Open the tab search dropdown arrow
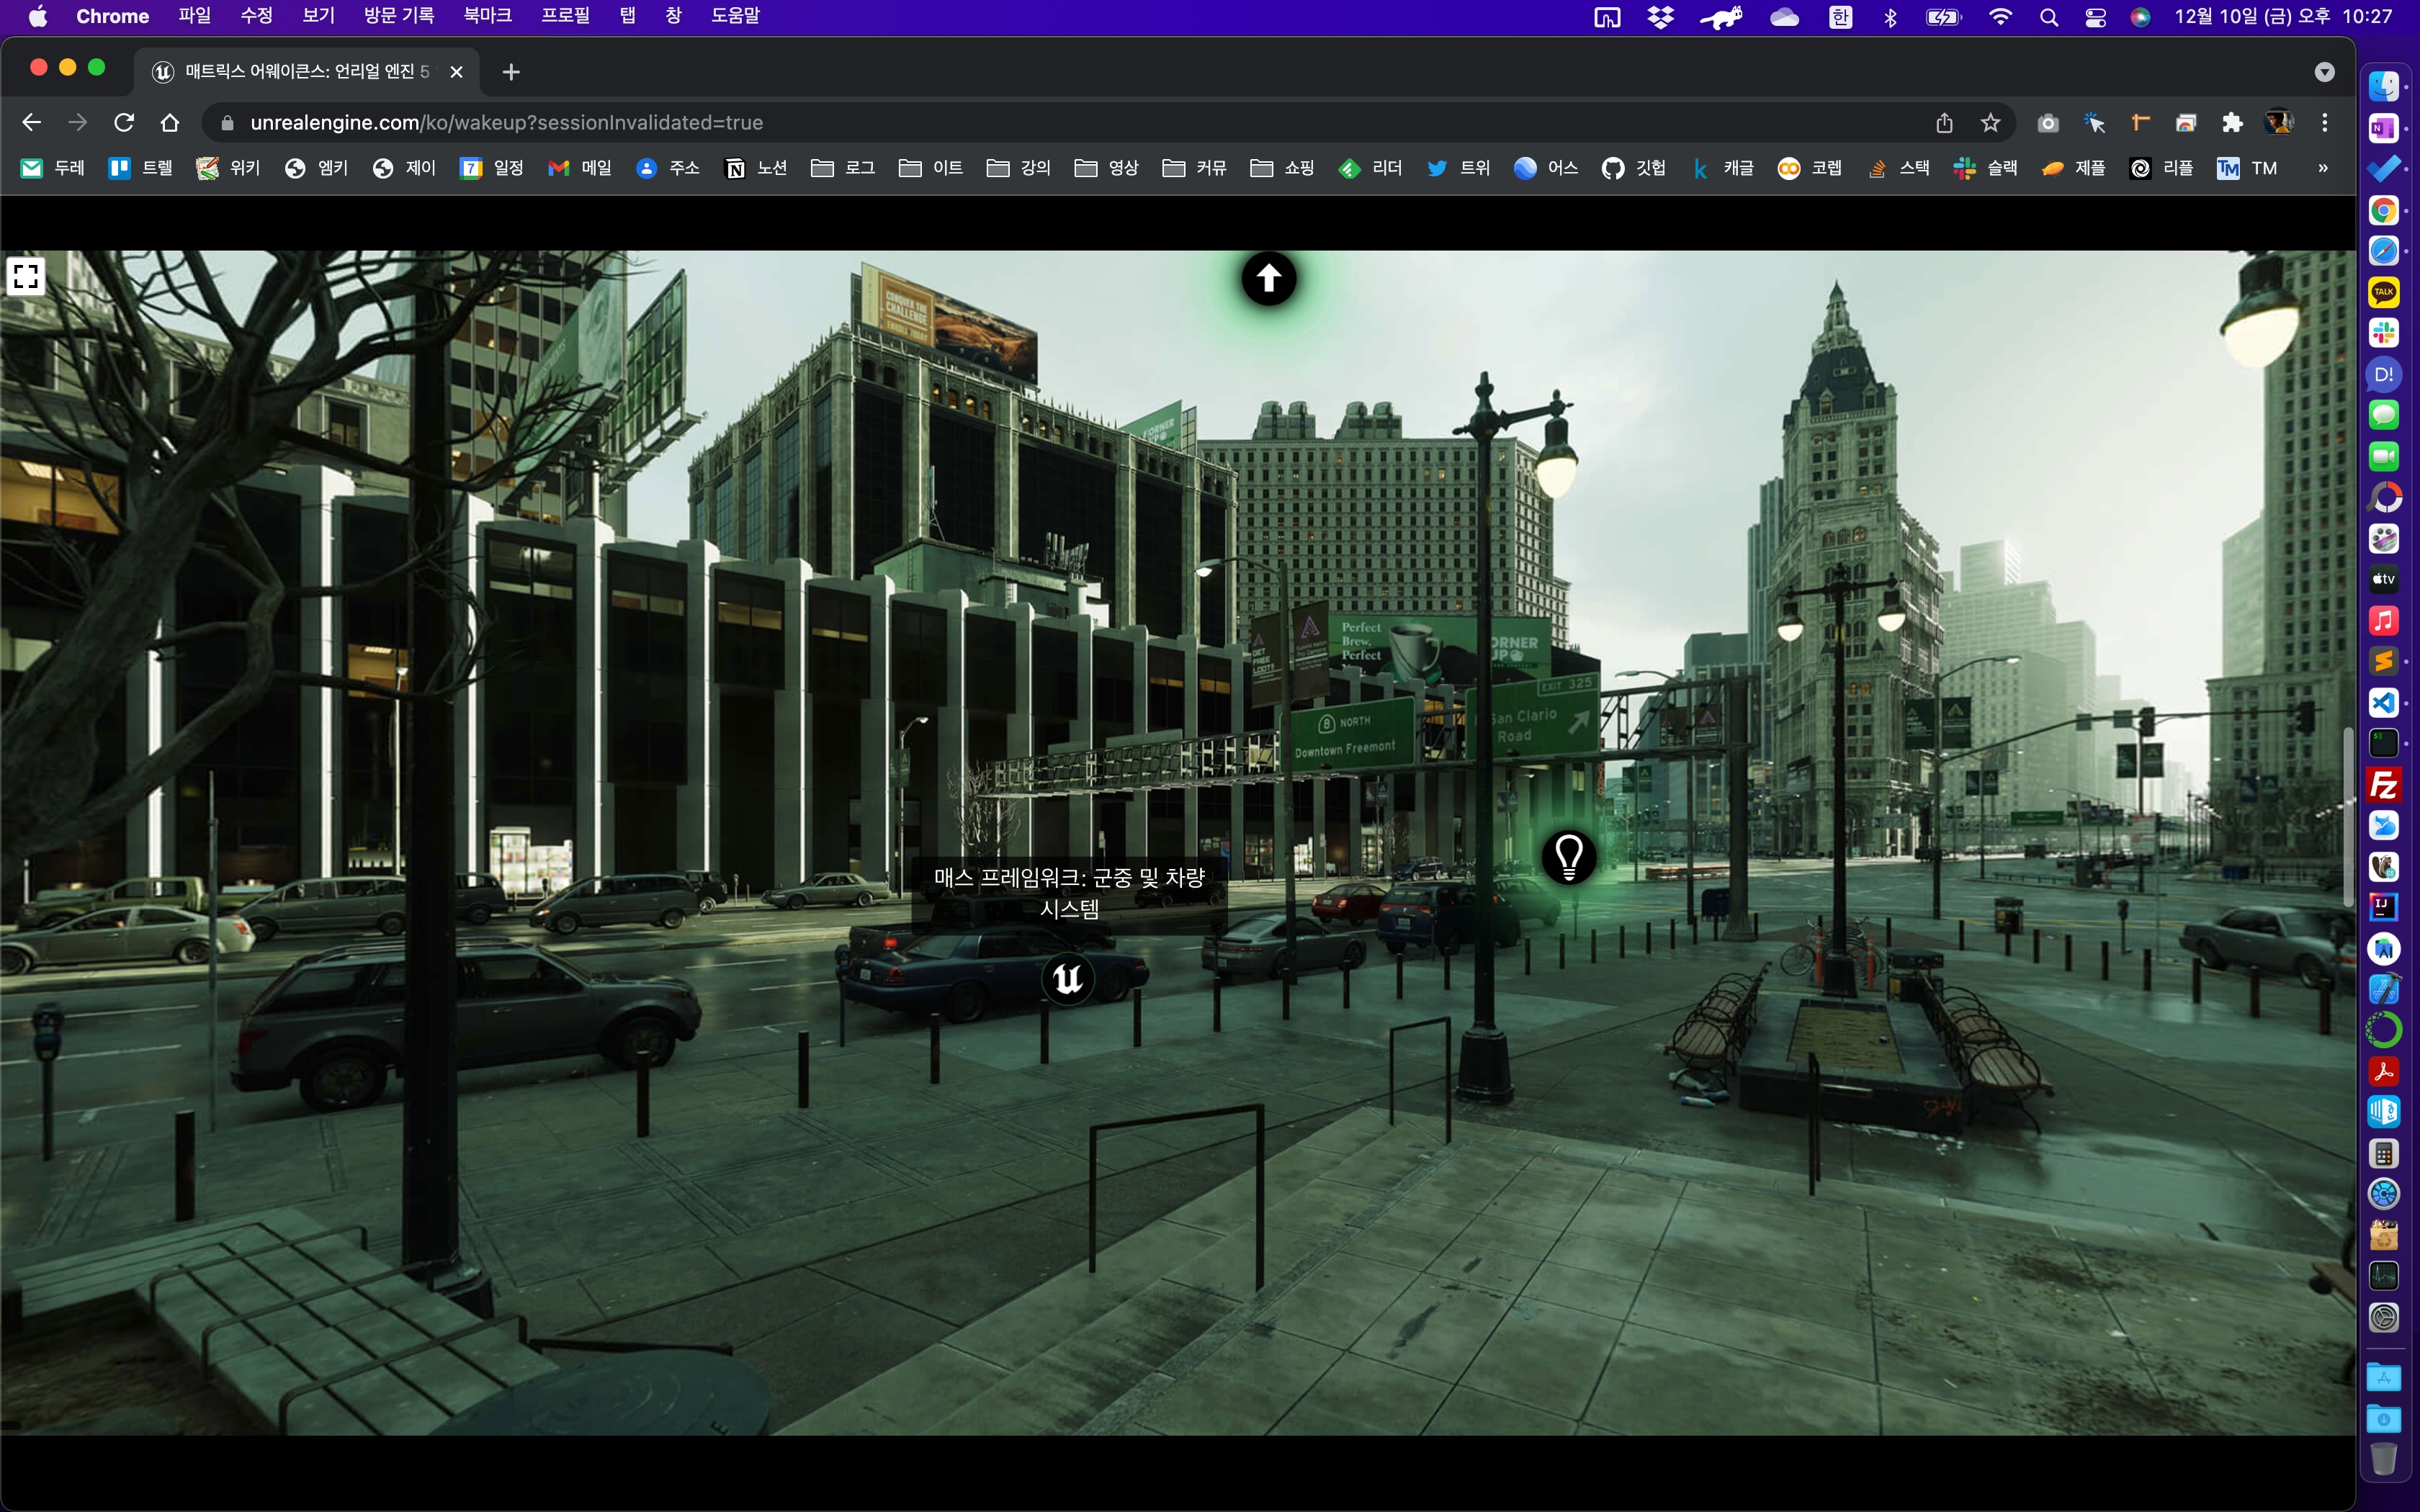2420x1512 pixels. click(2325, 72)
